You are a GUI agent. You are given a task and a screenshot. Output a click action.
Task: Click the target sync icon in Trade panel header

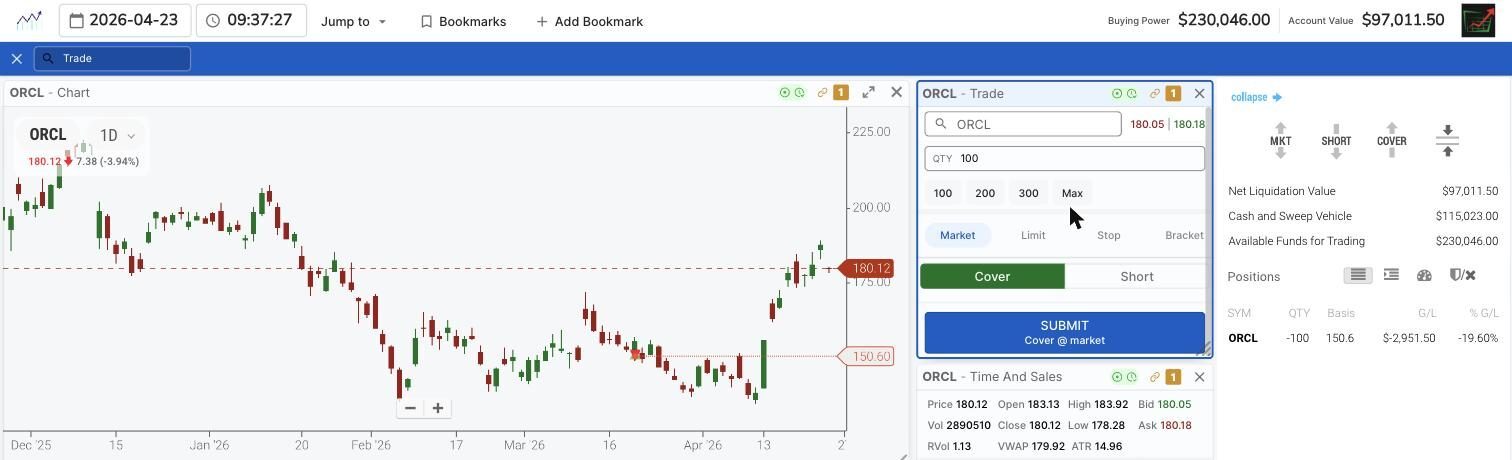click(1117, 94)
